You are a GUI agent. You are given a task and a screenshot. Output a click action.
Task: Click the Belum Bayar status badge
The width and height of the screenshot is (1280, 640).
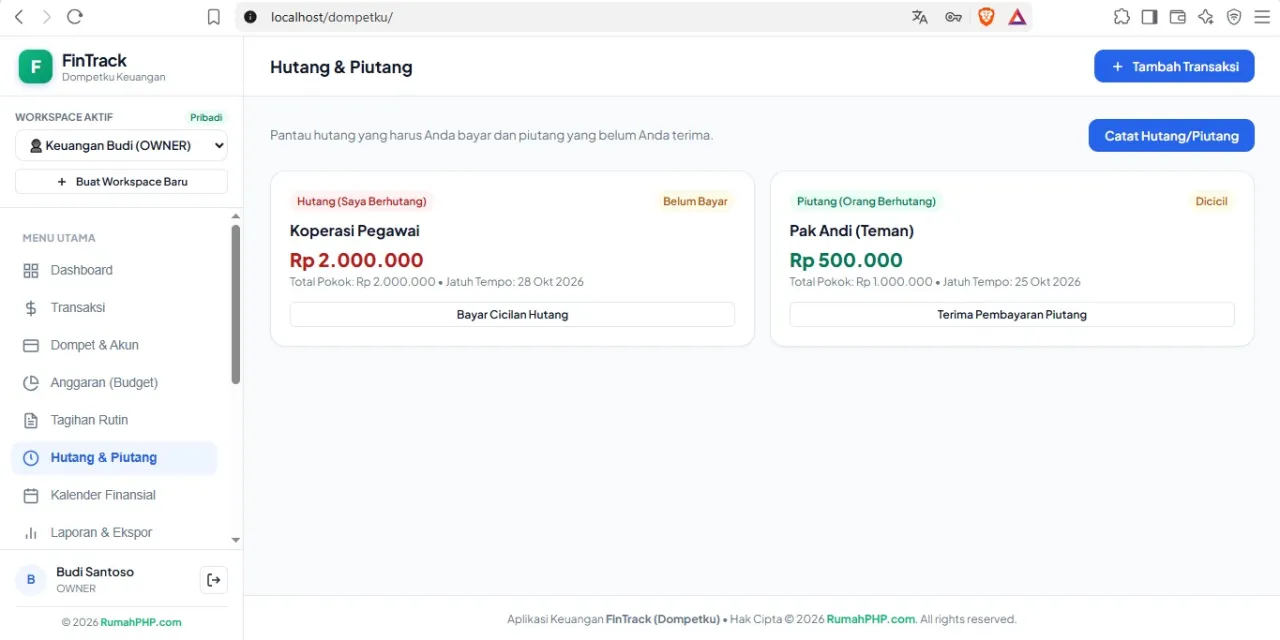click(695, 201)
